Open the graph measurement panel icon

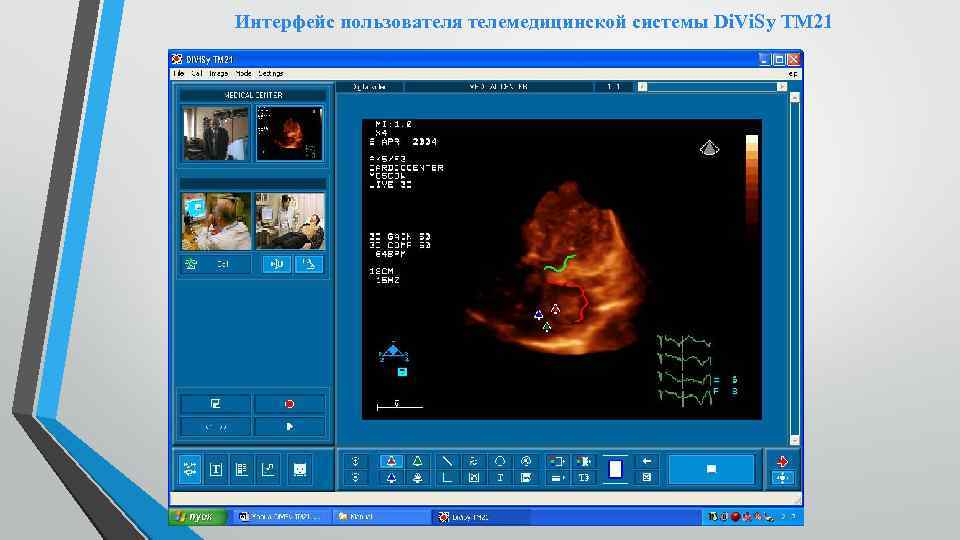point(268,470)
